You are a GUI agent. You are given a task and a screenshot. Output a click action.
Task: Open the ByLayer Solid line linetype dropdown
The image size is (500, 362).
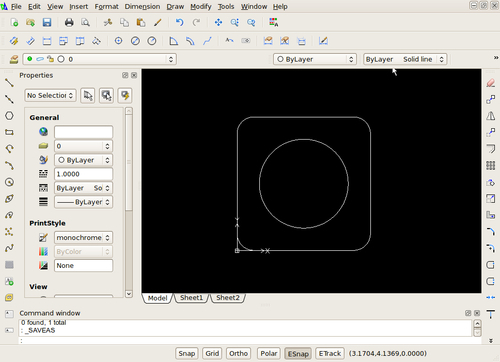pyautogui.click(x=405, y=59)
